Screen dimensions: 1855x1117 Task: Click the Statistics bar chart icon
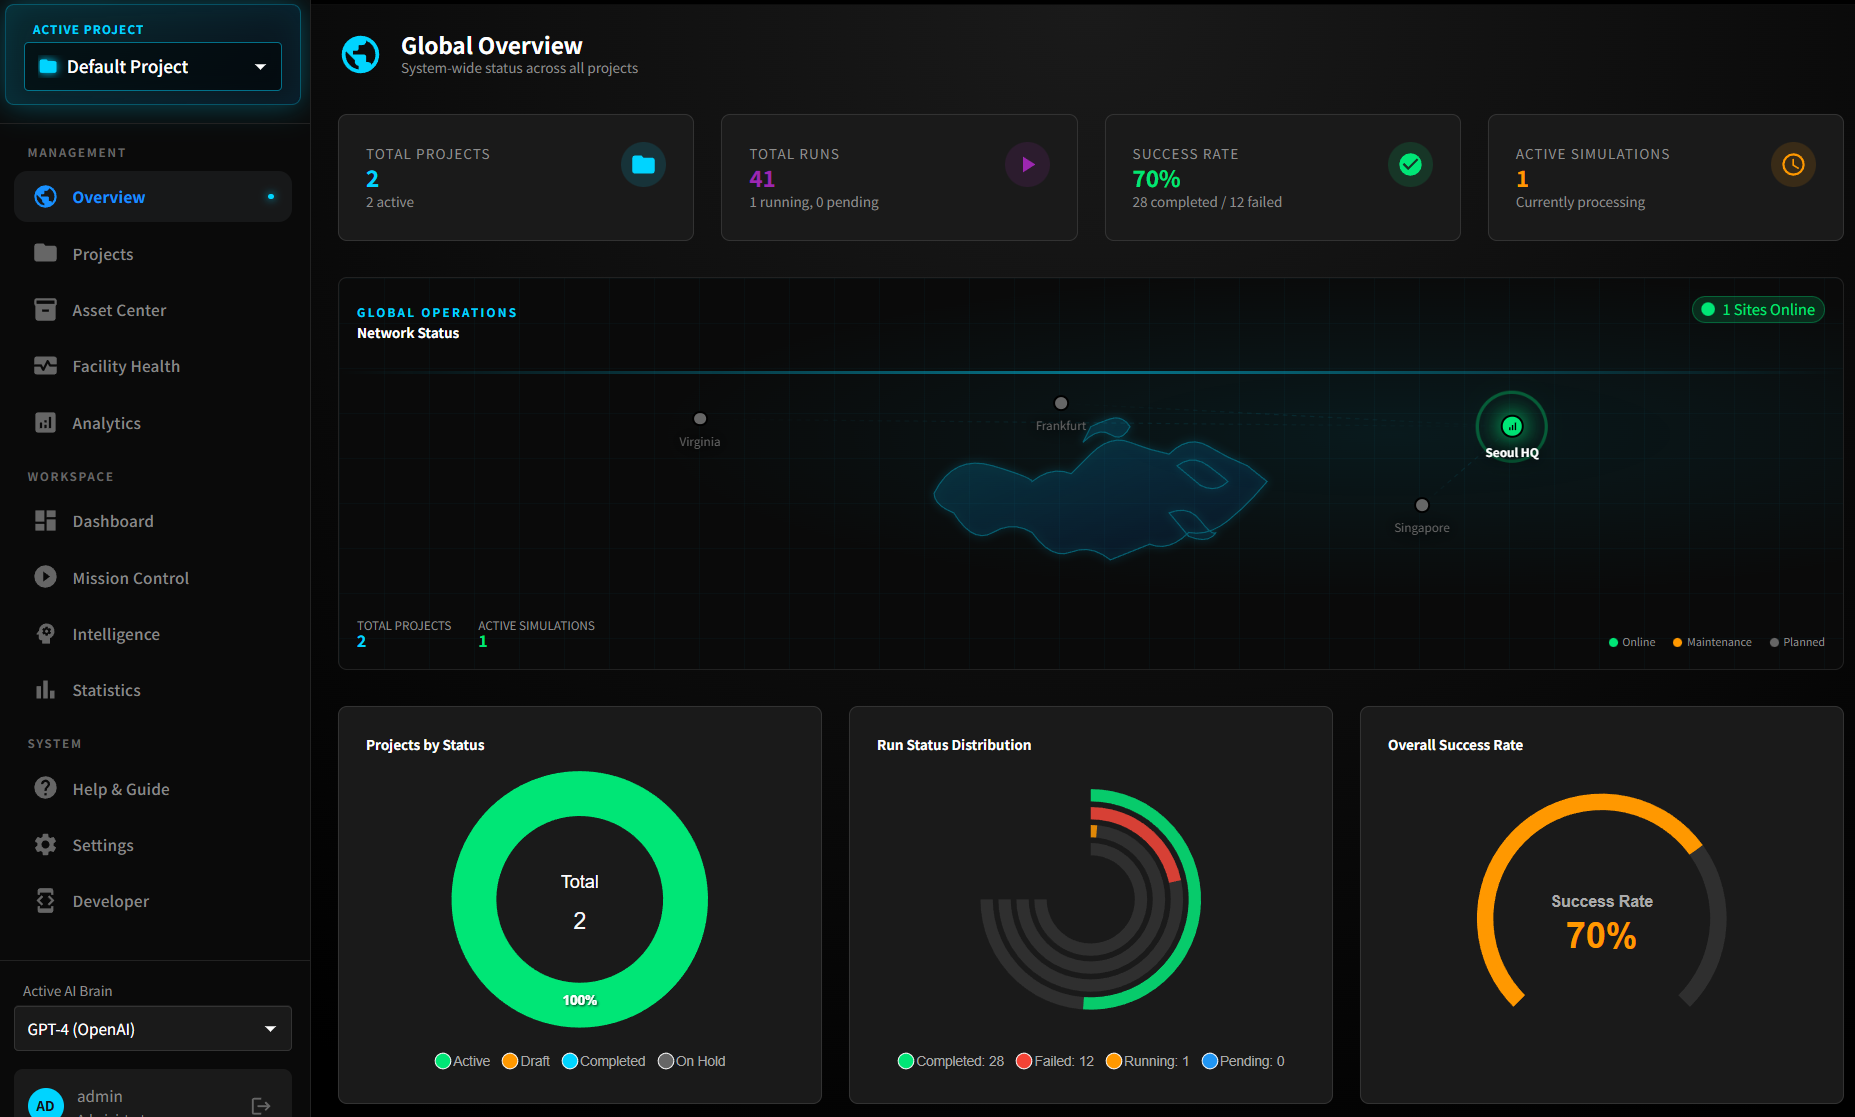(46, 690)
